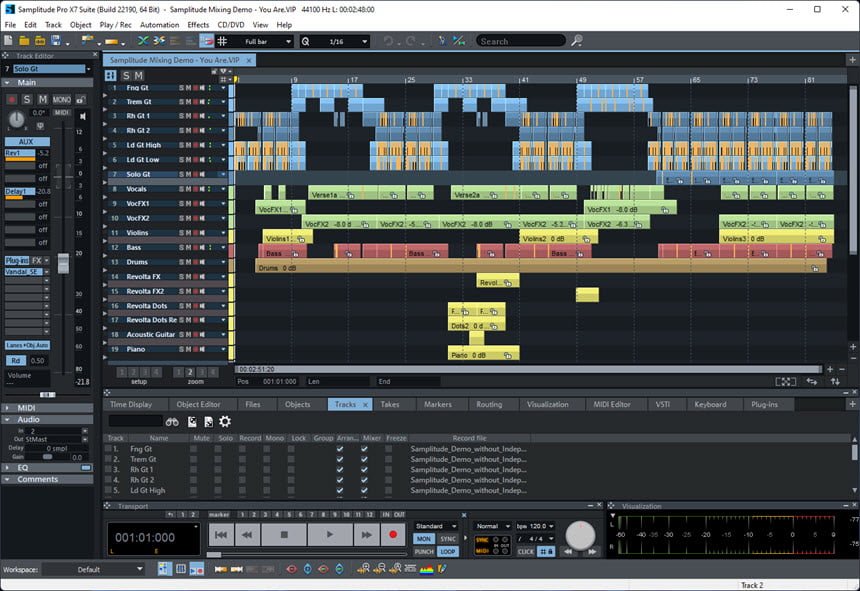This screenshot has height=591, width=860.
Task: Toggle the LOOP button in transport
Action: [x=448, y=552]
